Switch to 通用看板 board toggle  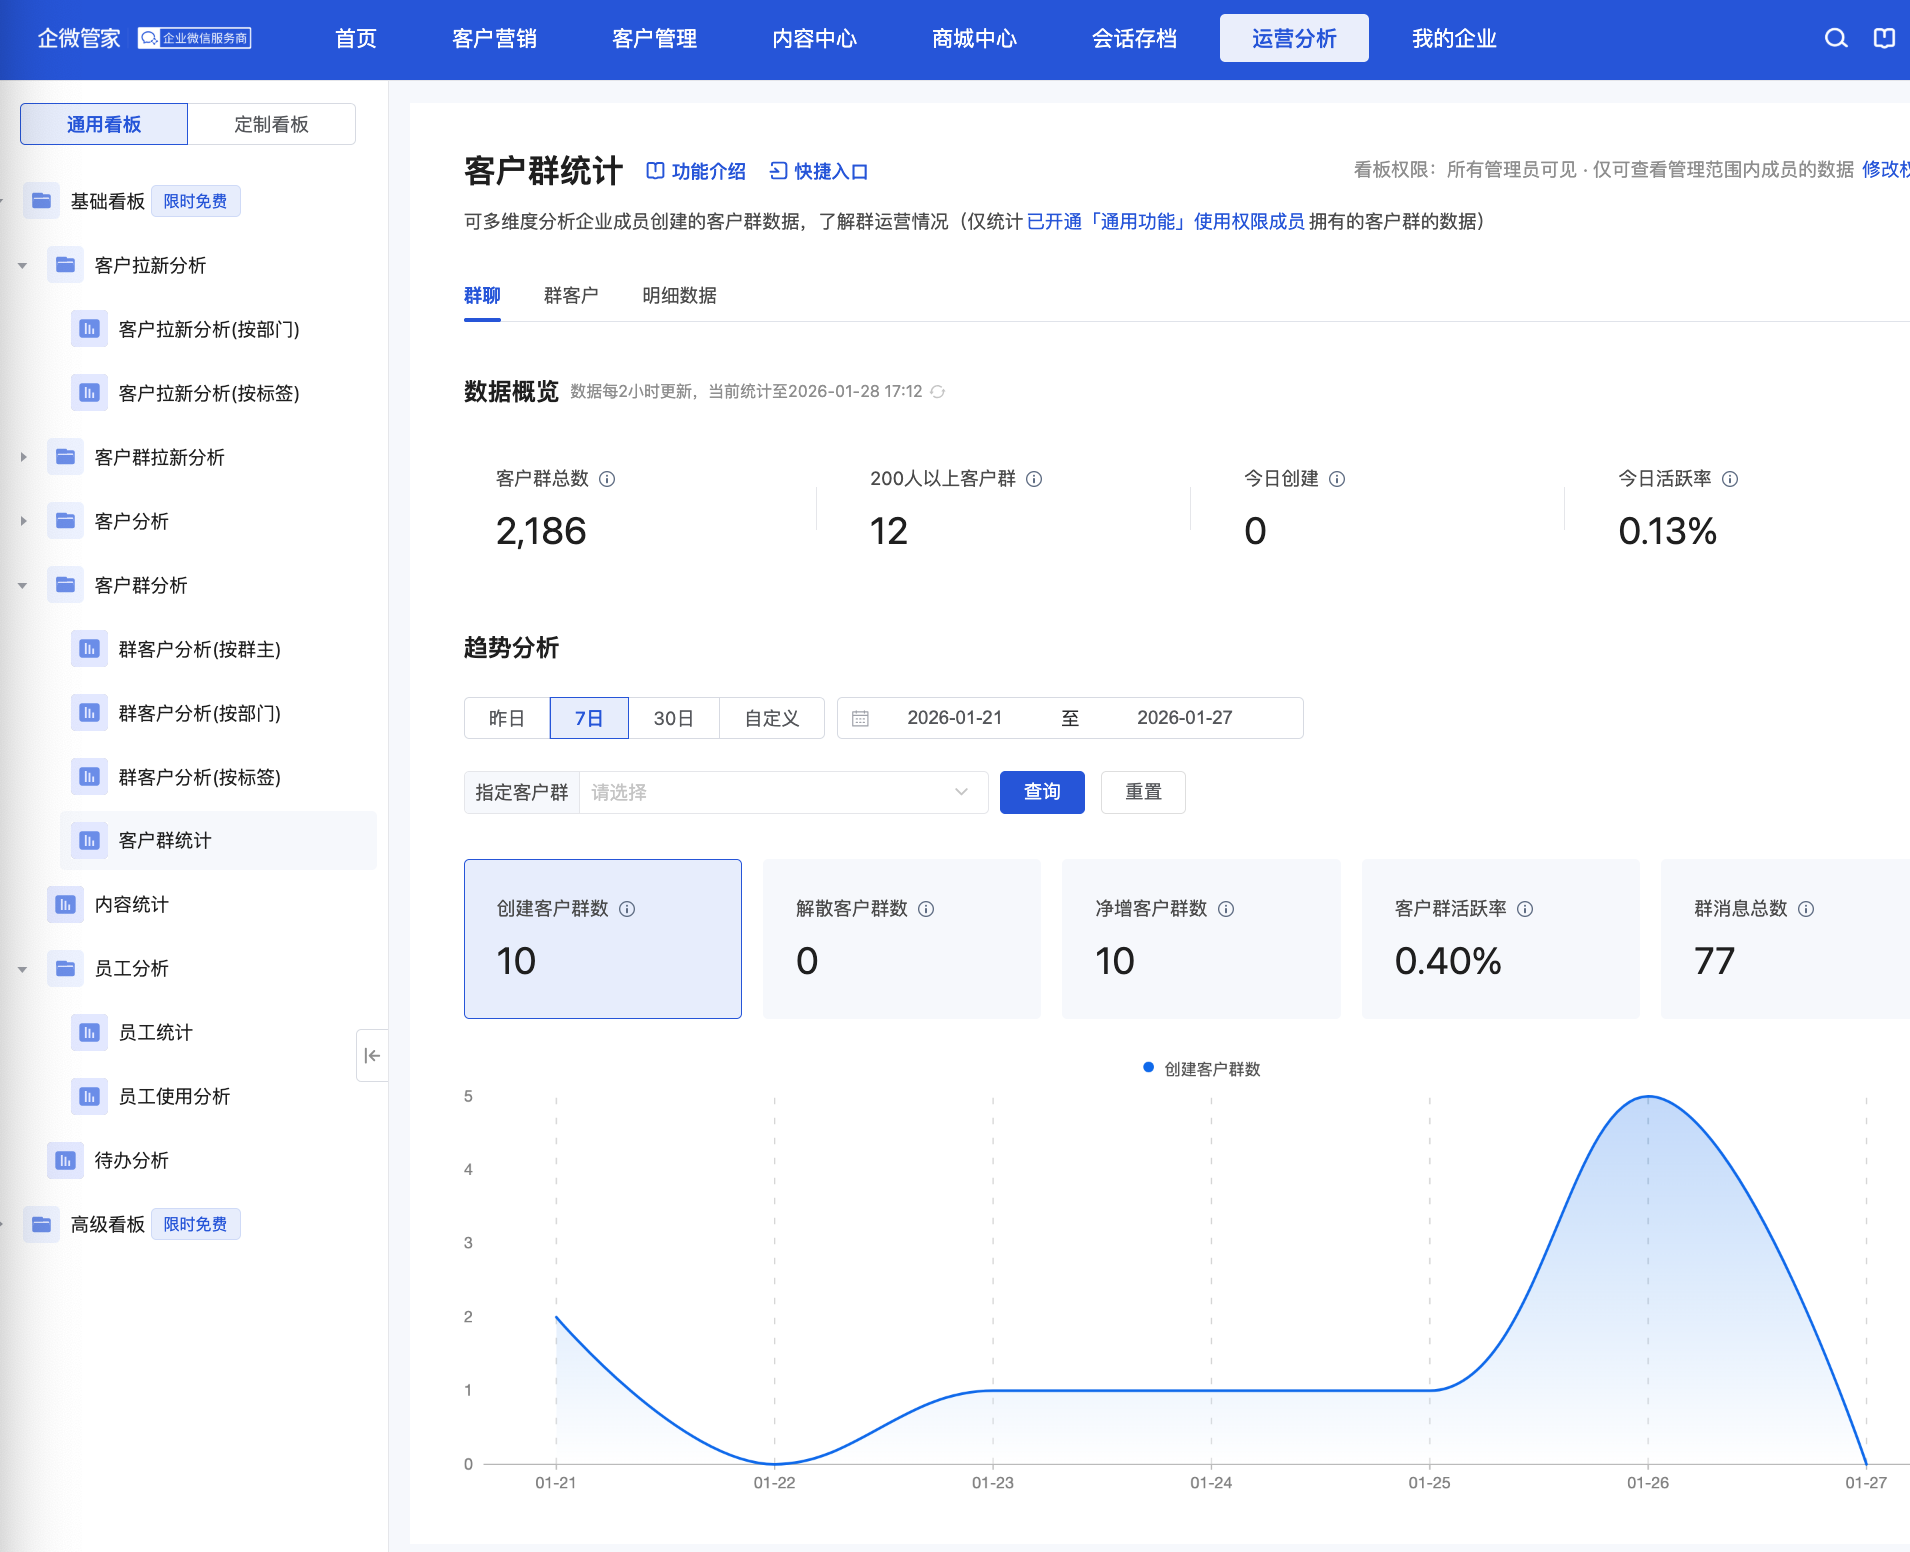[104, 124]
